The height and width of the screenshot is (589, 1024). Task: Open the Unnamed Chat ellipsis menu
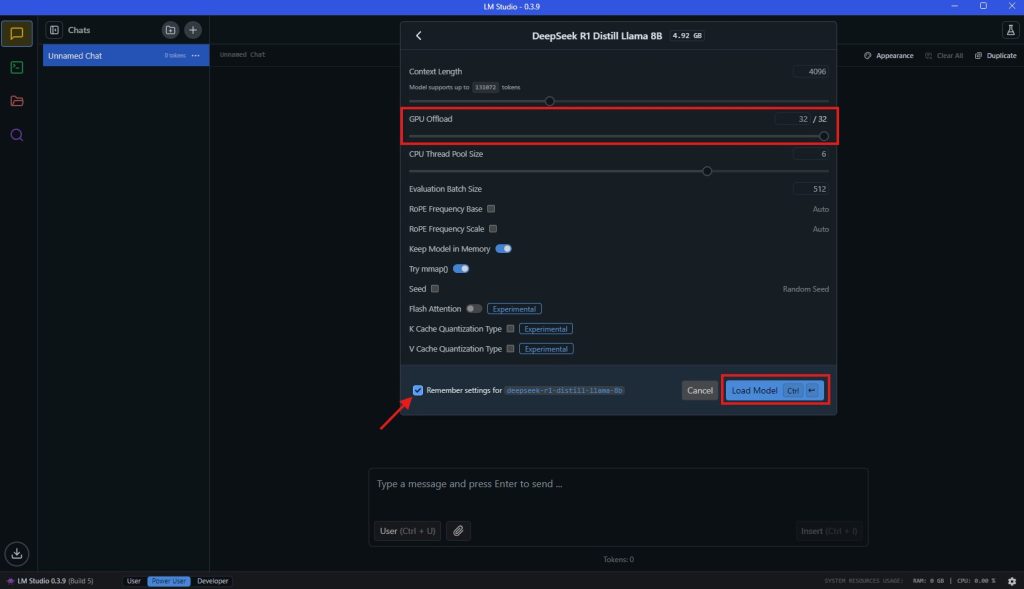[x=196, y=55]
